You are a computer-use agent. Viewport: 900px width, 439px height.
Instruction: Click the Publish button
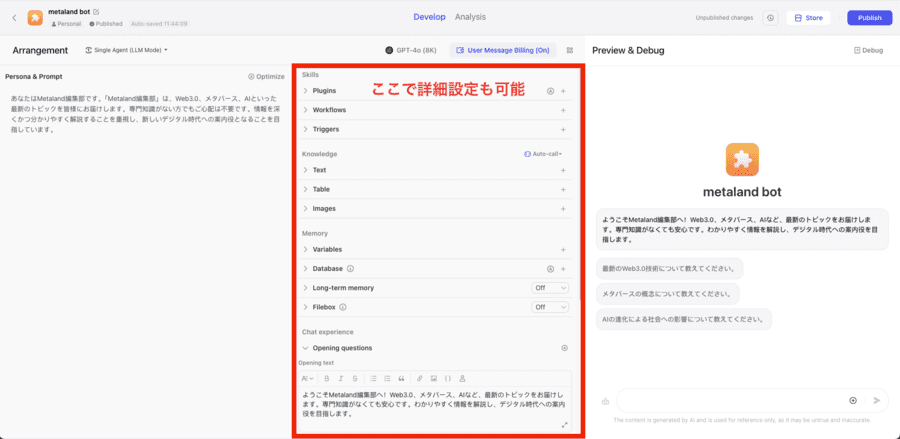pos(870,18)
